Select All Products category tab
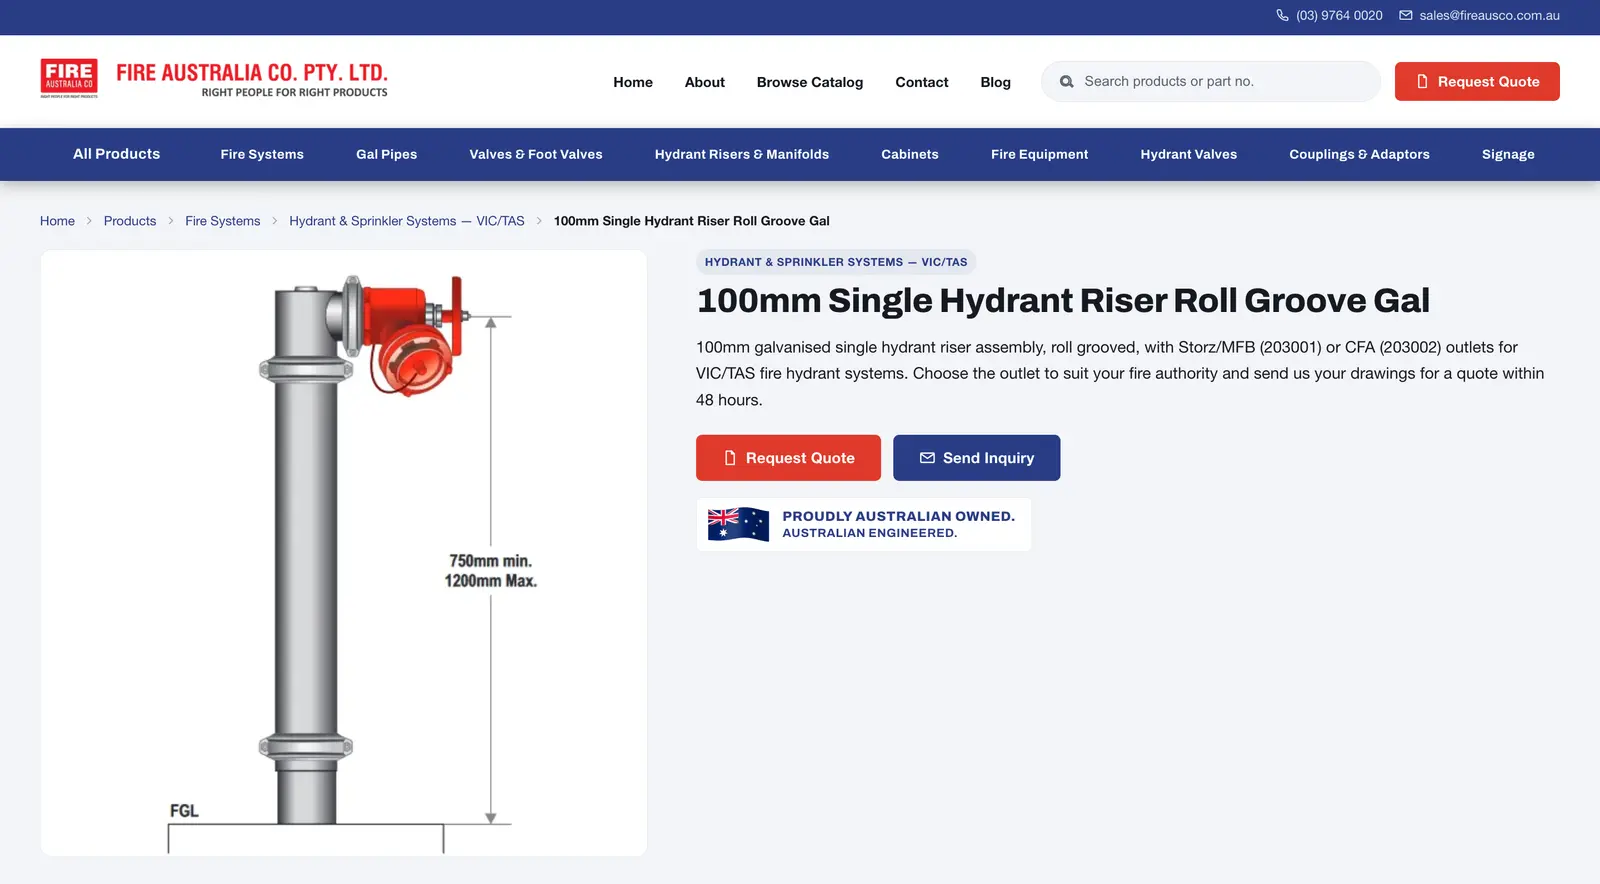Image resolution: width=1600 pixels, height=884 pixels. [x=116, y=154]
